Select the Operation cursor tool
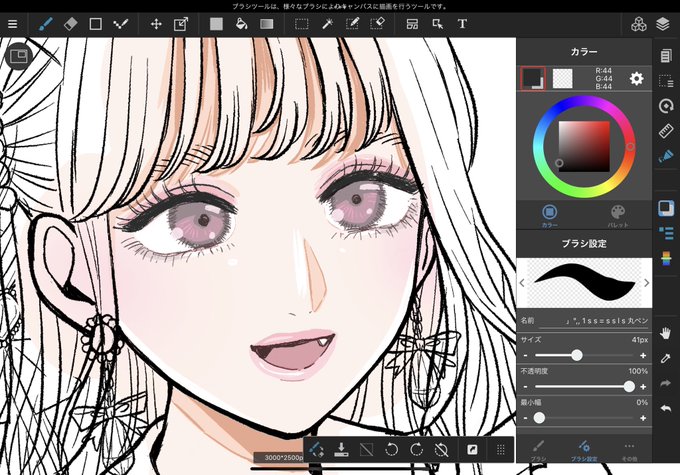 (438, 24)
